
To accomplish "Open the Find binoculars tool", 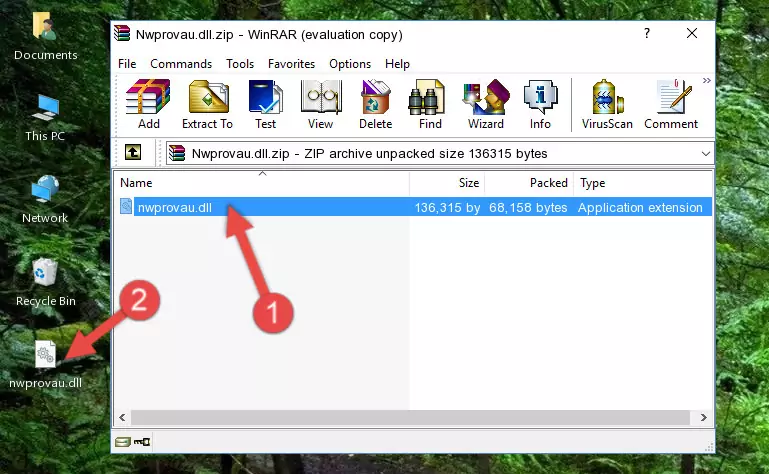I will 430,104.
